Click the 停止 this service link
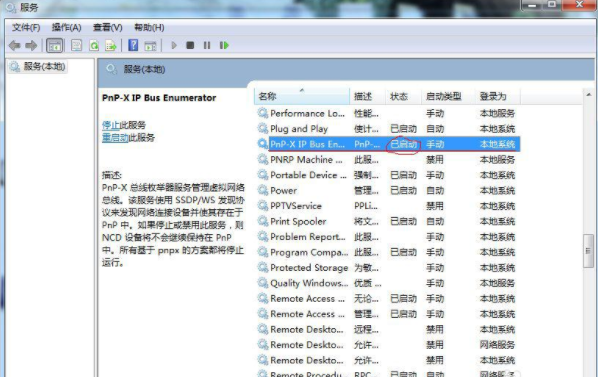 click(111, 125)
